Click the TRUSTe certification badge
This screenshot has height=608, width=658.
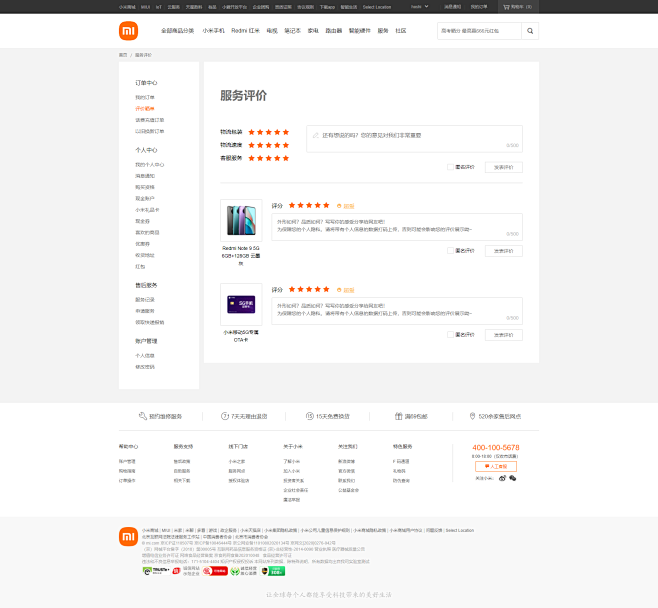[156, 571]
